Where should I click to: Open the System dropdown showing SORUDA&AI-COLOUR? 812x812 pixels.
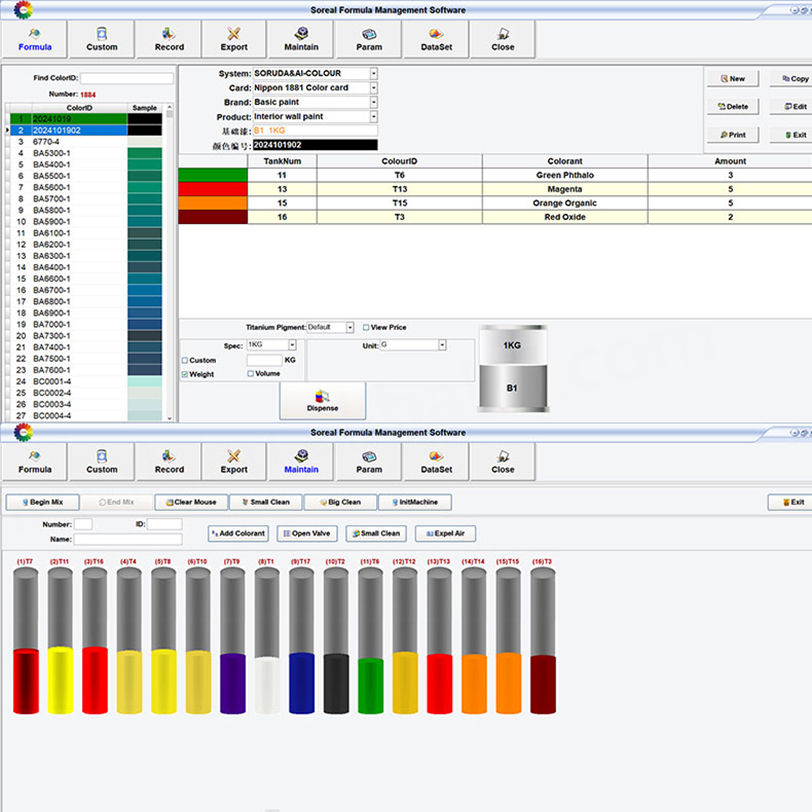374,73
